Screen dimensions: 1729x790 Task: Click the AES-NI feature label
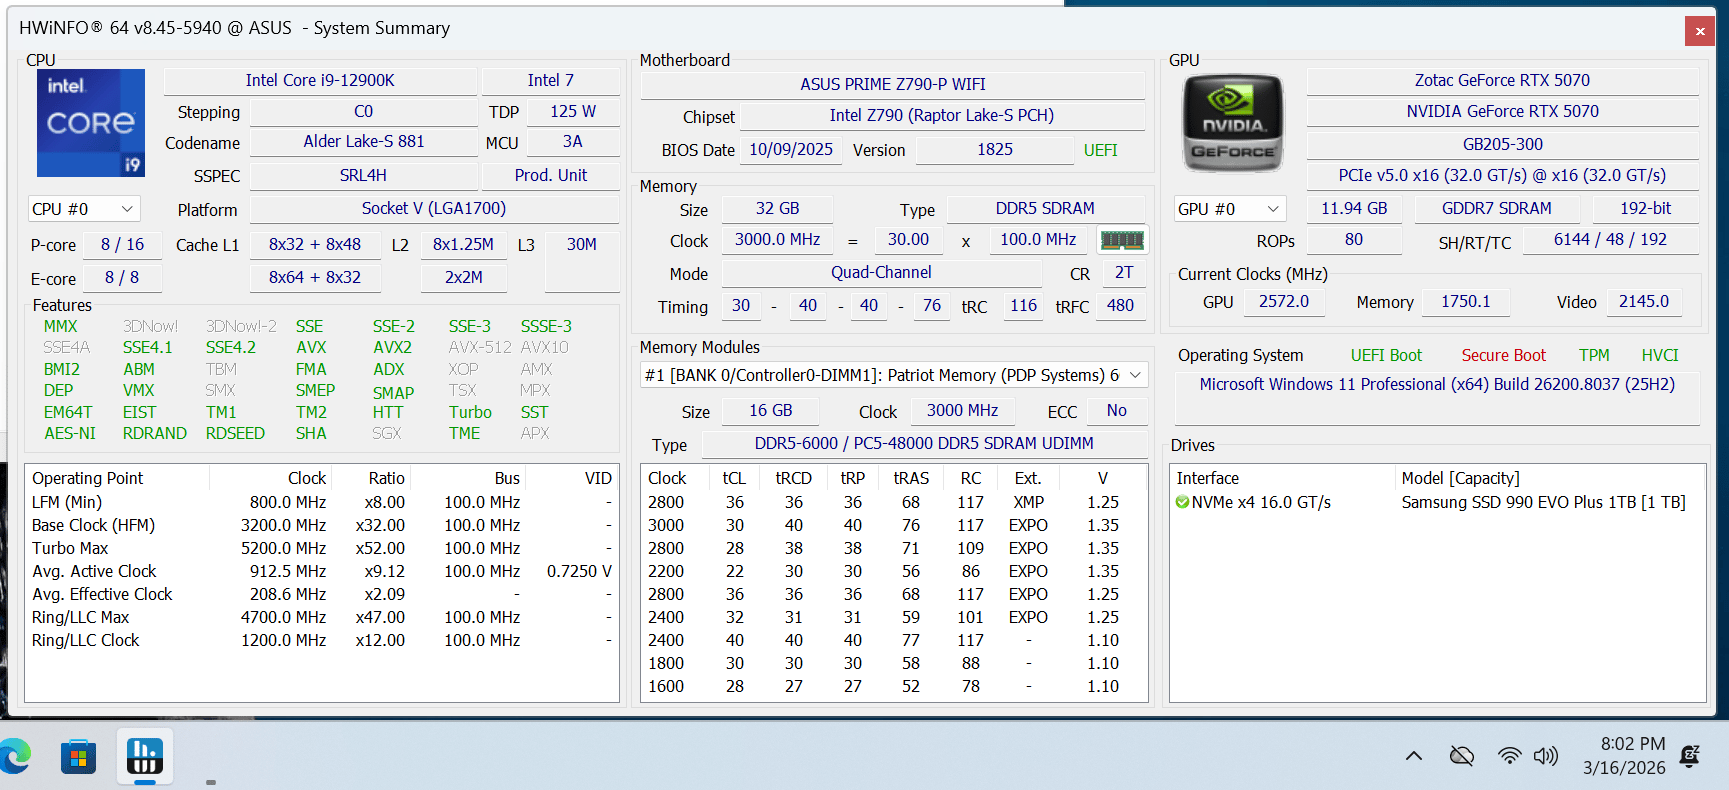[x=70, y=433]
